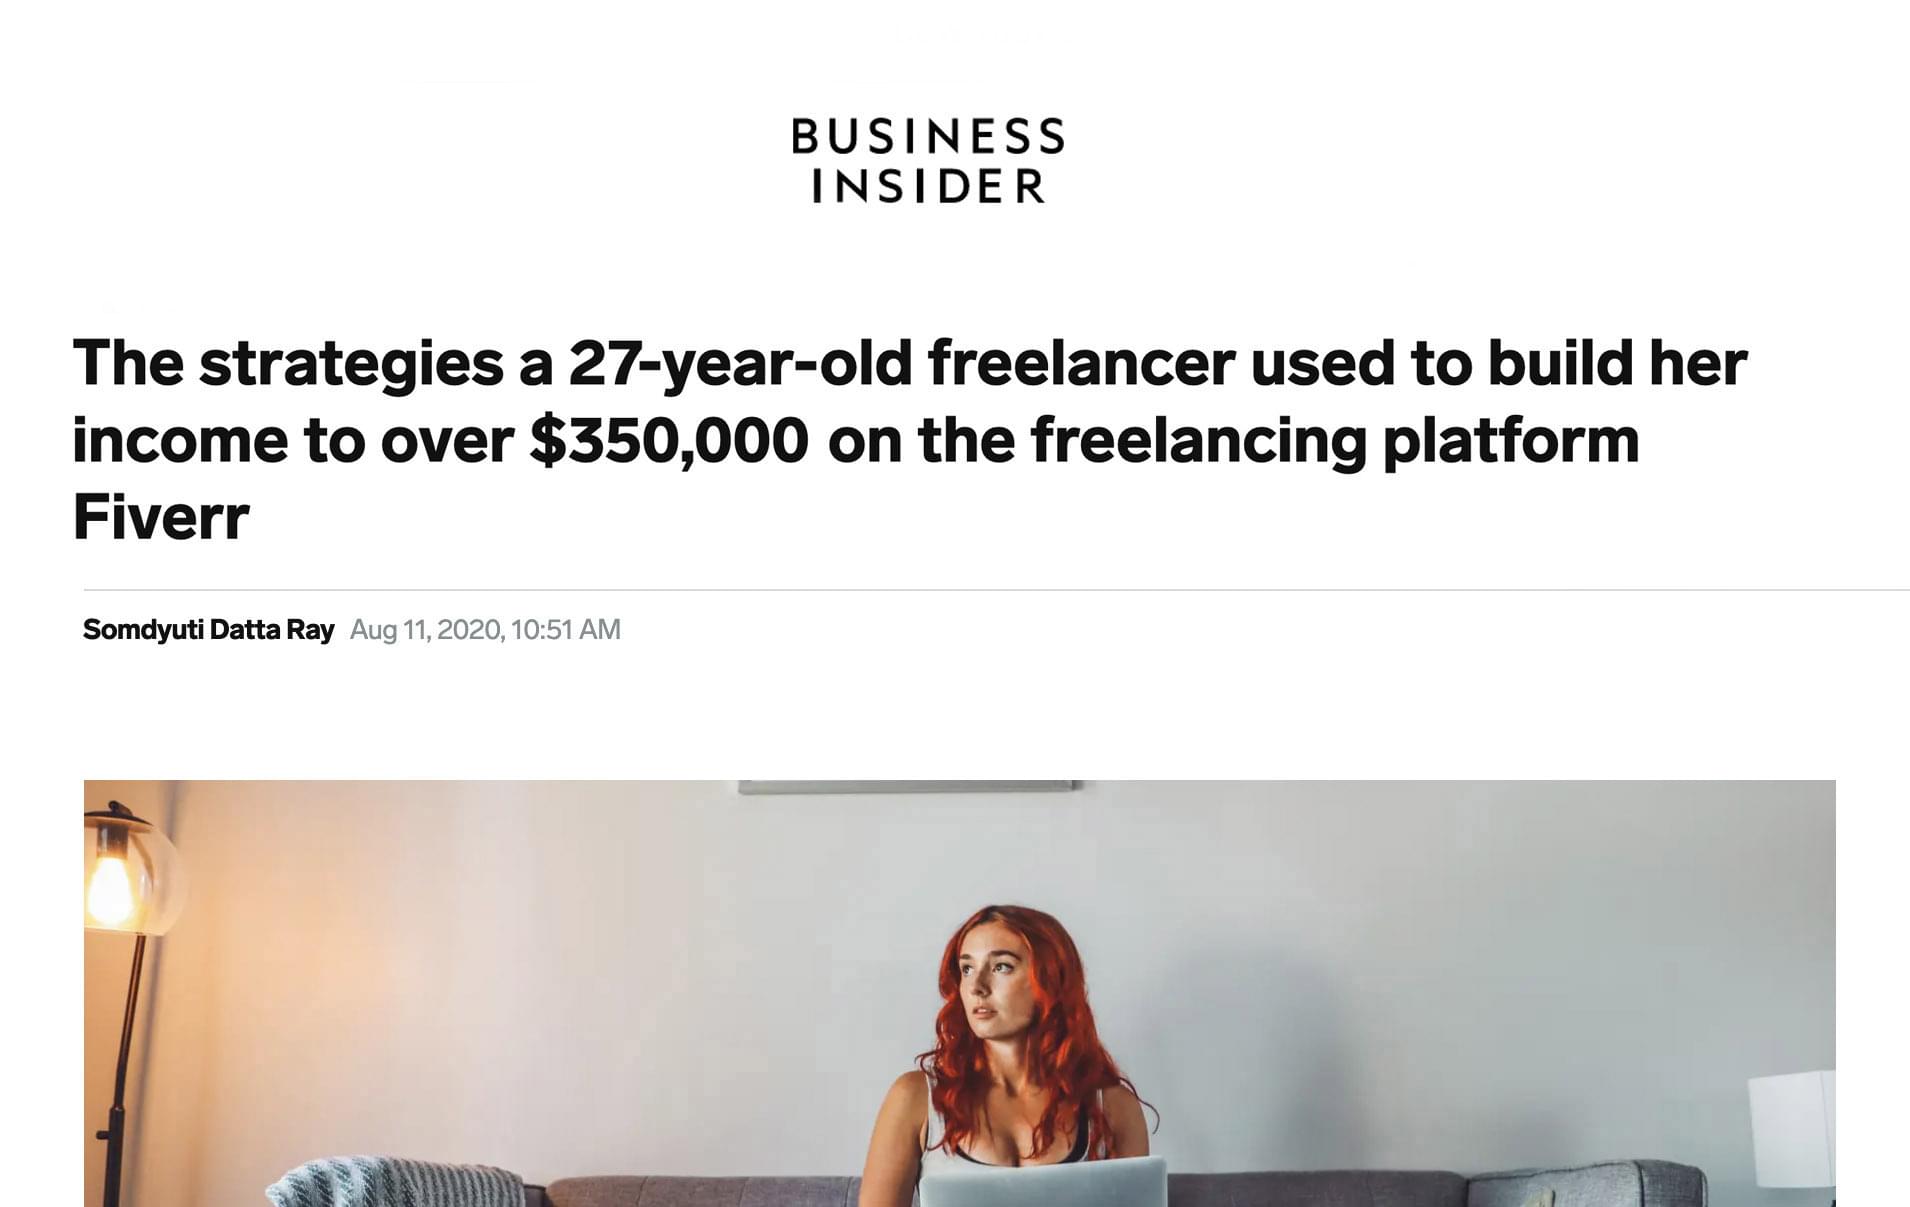Click the word "income" in the headline

(x=180, y=441)
